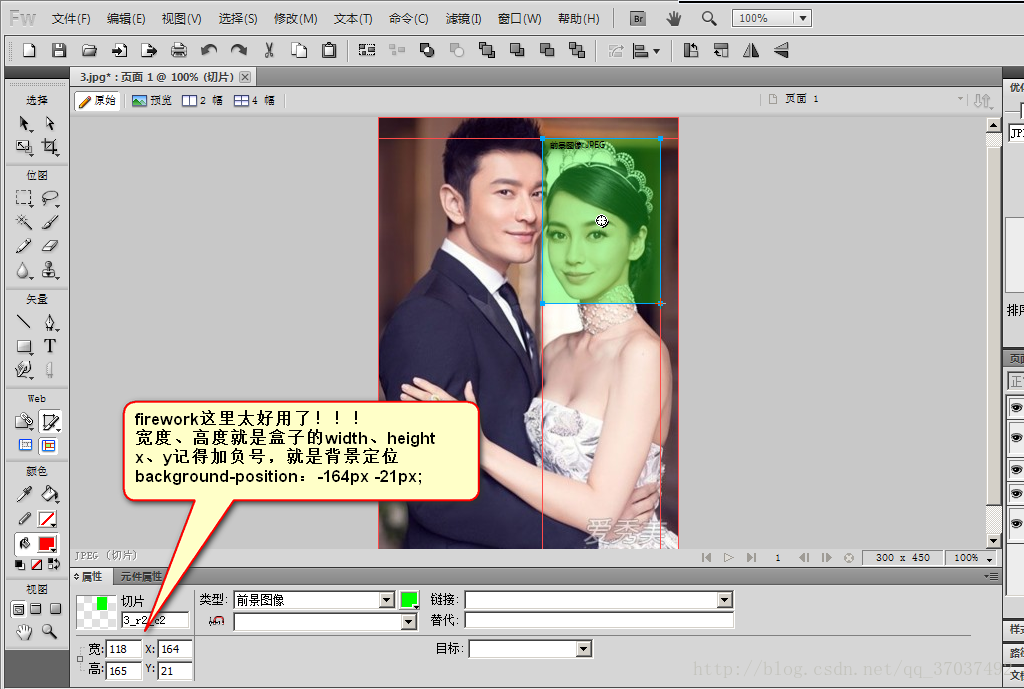Click the Paste clipboard icon
This screenshot has width=1024, height=689.
329,50
